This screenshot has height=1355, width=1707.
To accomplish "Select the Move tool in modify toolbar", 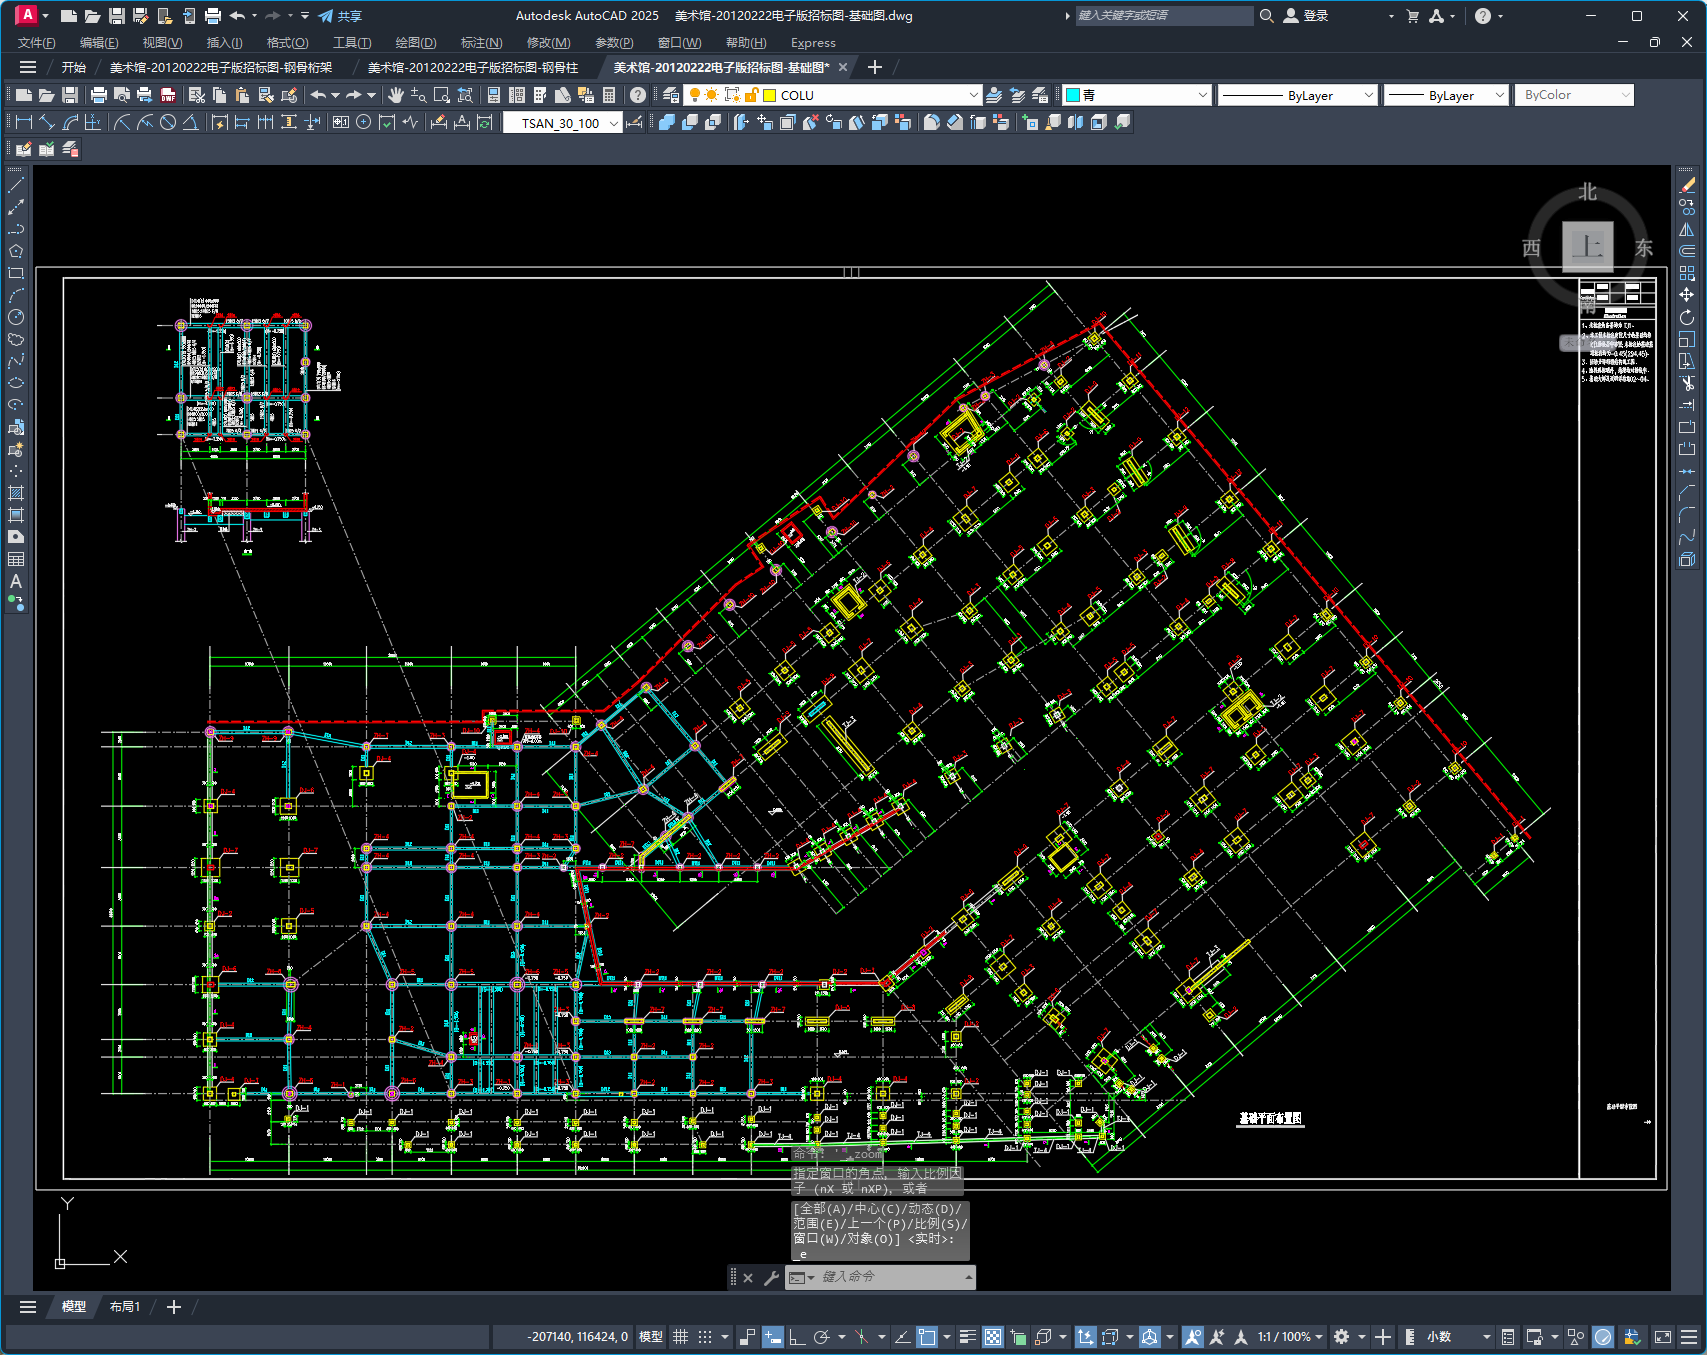I will pyautogui.click(x=1687, y=295).
